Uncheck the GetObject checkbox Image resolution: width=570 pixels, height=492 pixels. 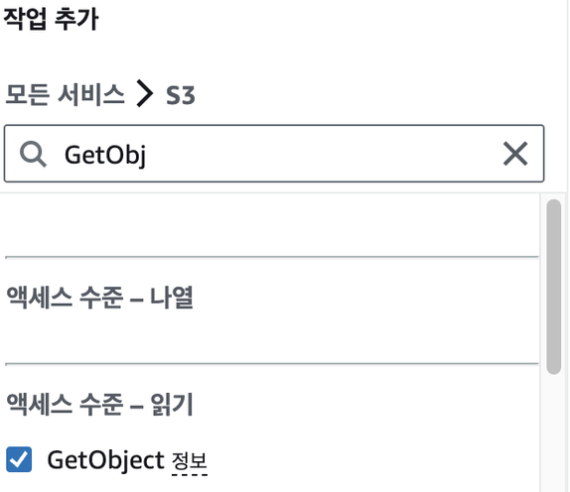pyautogui.click(x=19, y=459)
